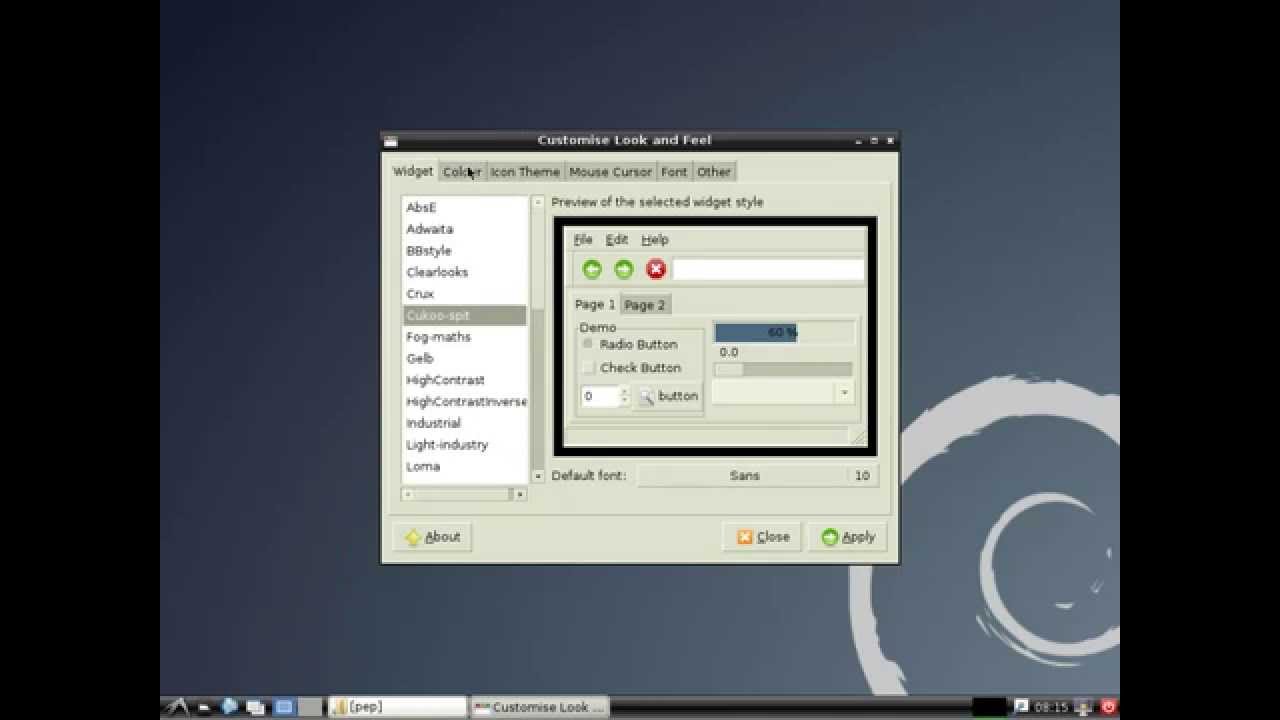Click the About button
Viewport: 1280px width, 720px height.
(x=432, y=537)
